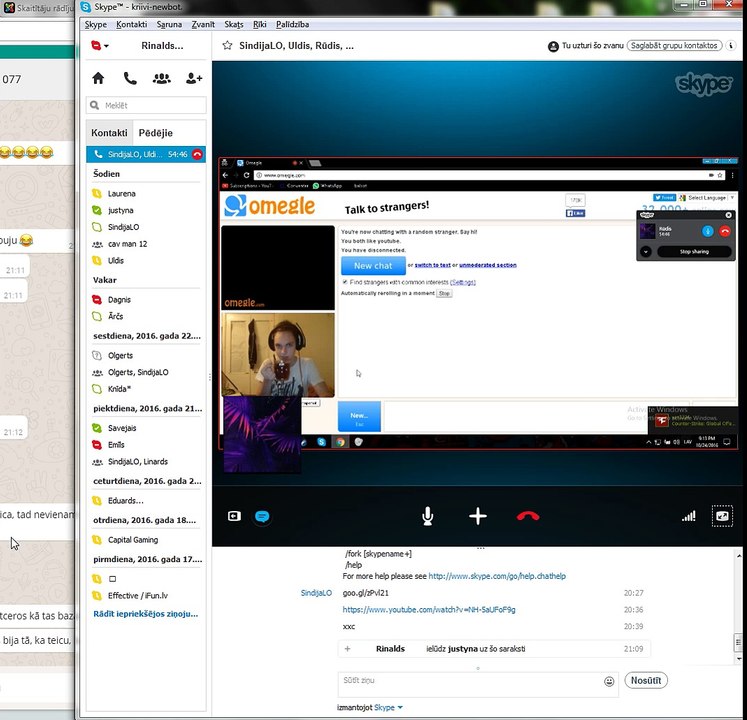Image resolution: width=747 pixels, height=720 pixels.
Task: Open Skype home via the house icon
Action: [98, 78]
